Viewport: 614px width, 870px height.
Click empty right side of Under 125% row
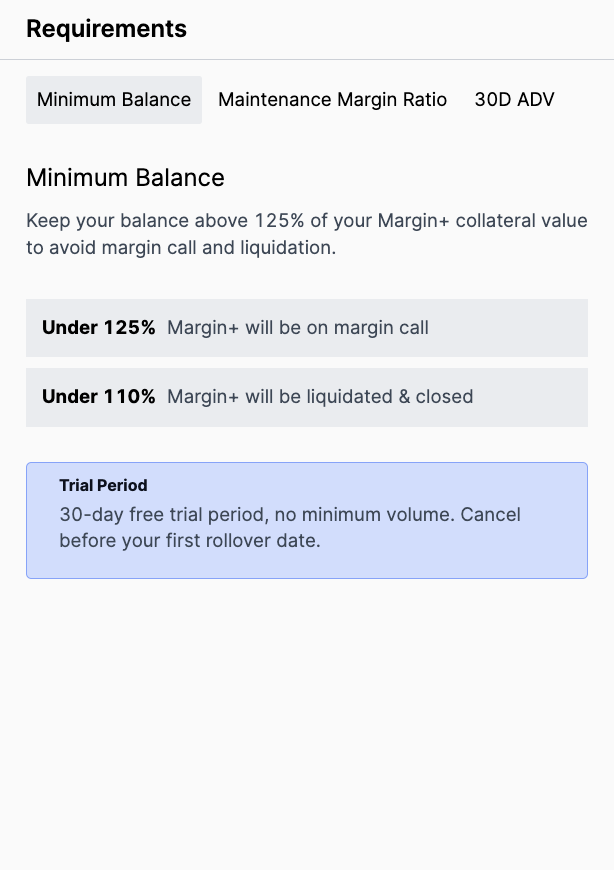510,328
